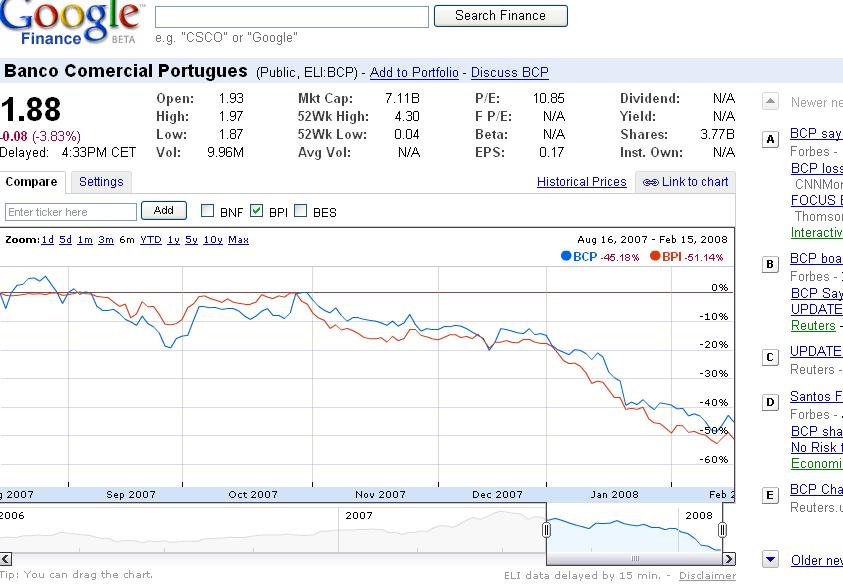Image resolution: width=843 pixels, height=585 pixels.
Task: Click the date range Aug 16, 2007 - Feb 15, 2008
Action: (652, 239)
